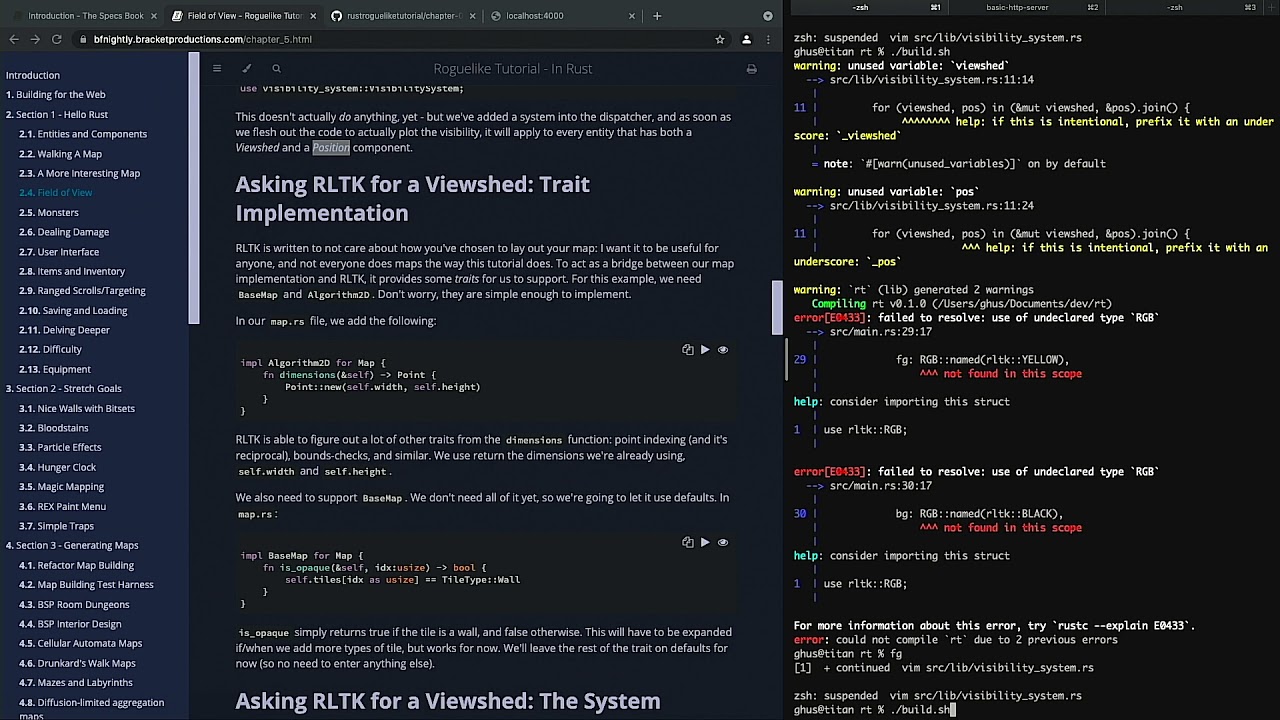Open Section 2 - Stretch Goals
Viewport: 1280px width, 720px height.
(64, 388)
